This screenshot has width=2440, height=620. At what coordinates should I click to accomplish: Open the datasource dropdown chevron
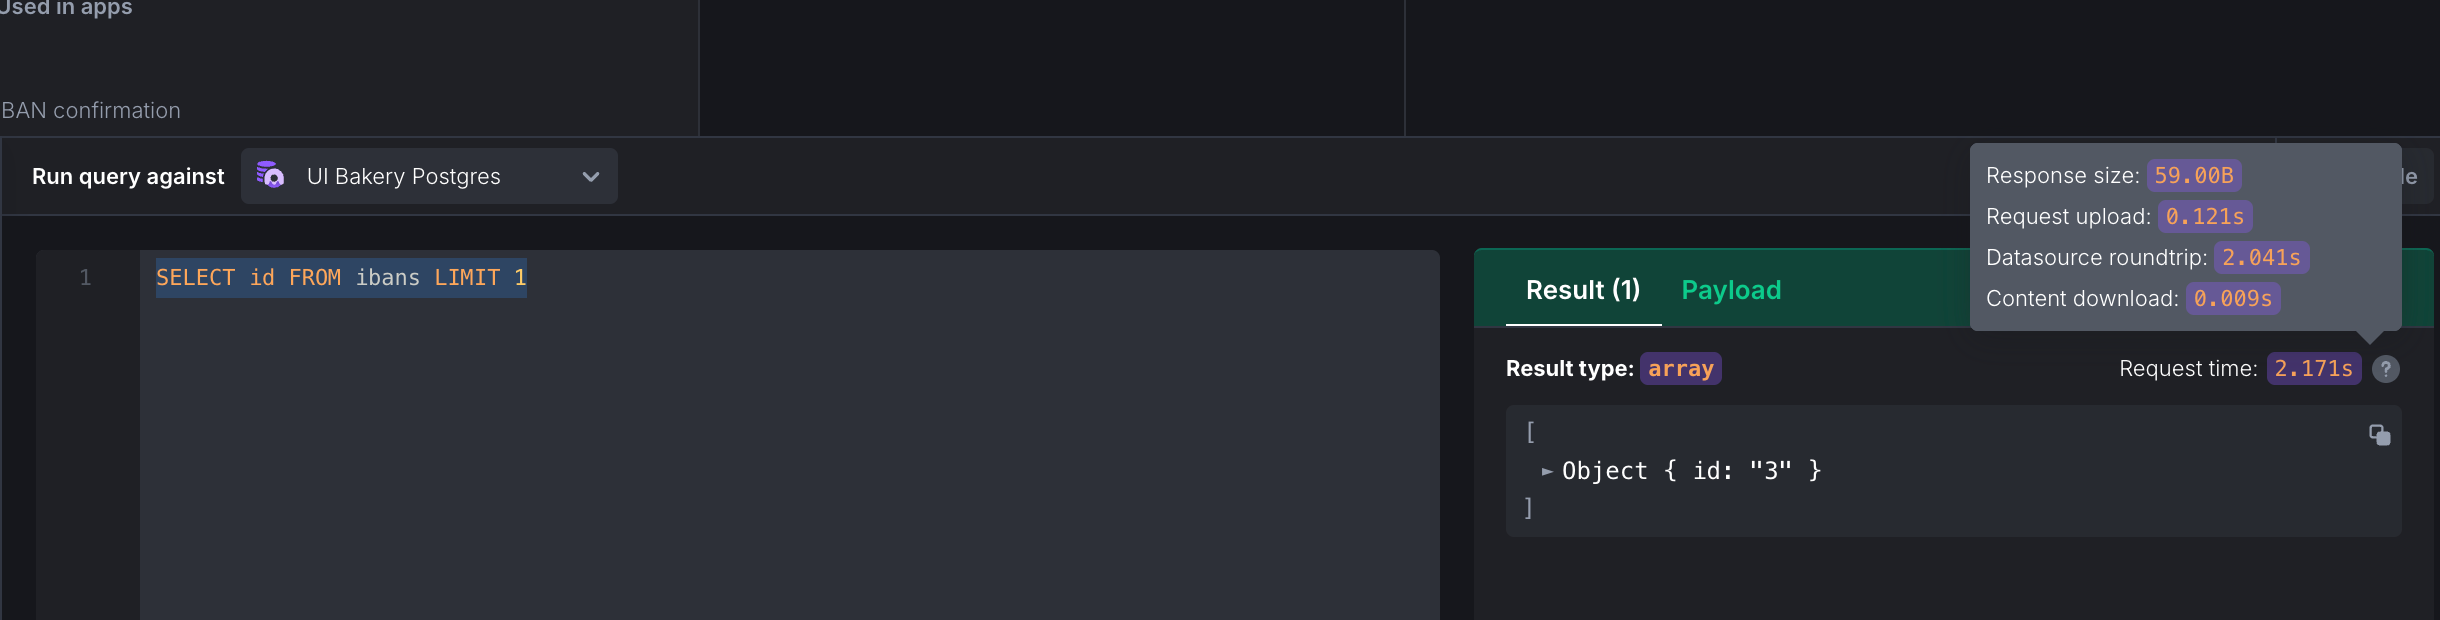click(591, 177)
